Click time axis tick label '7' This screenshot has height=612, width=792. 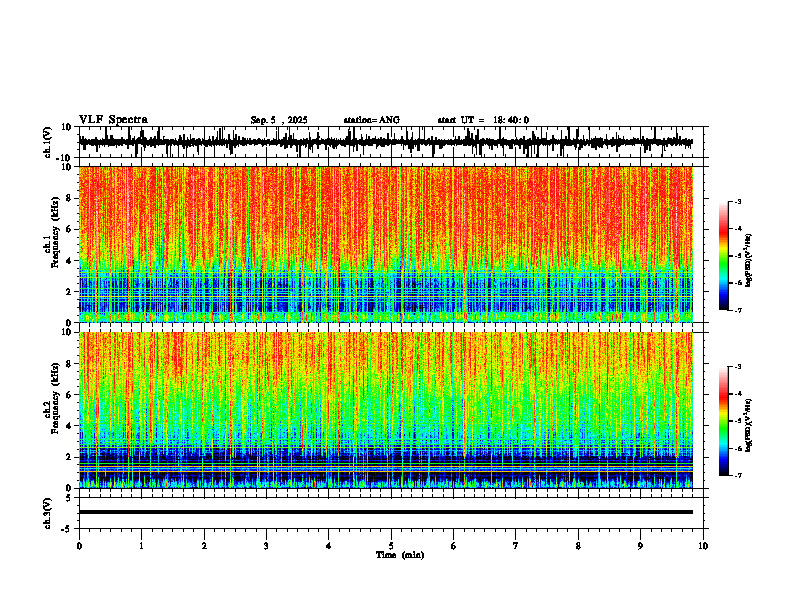point(516,546)
